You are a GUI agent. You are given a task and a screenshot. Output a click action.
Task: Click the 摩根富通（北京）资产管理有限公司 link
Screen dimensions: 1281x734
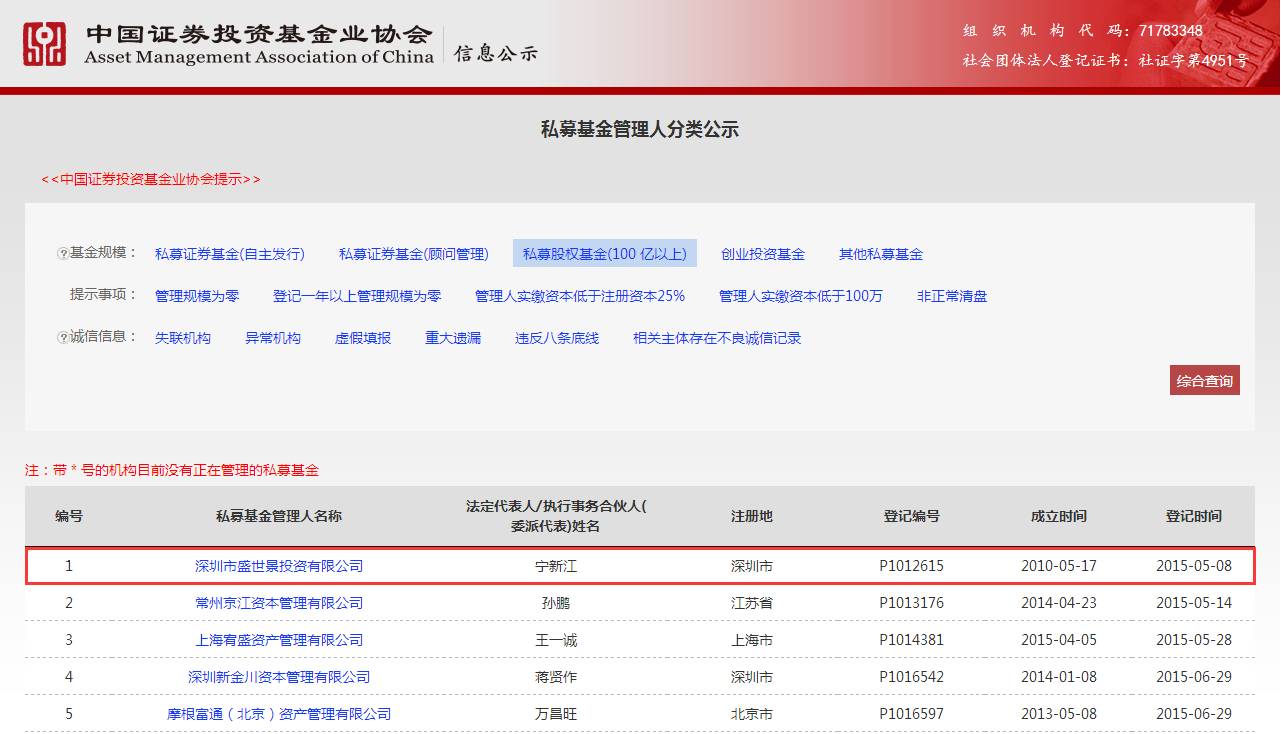point(278,714)
